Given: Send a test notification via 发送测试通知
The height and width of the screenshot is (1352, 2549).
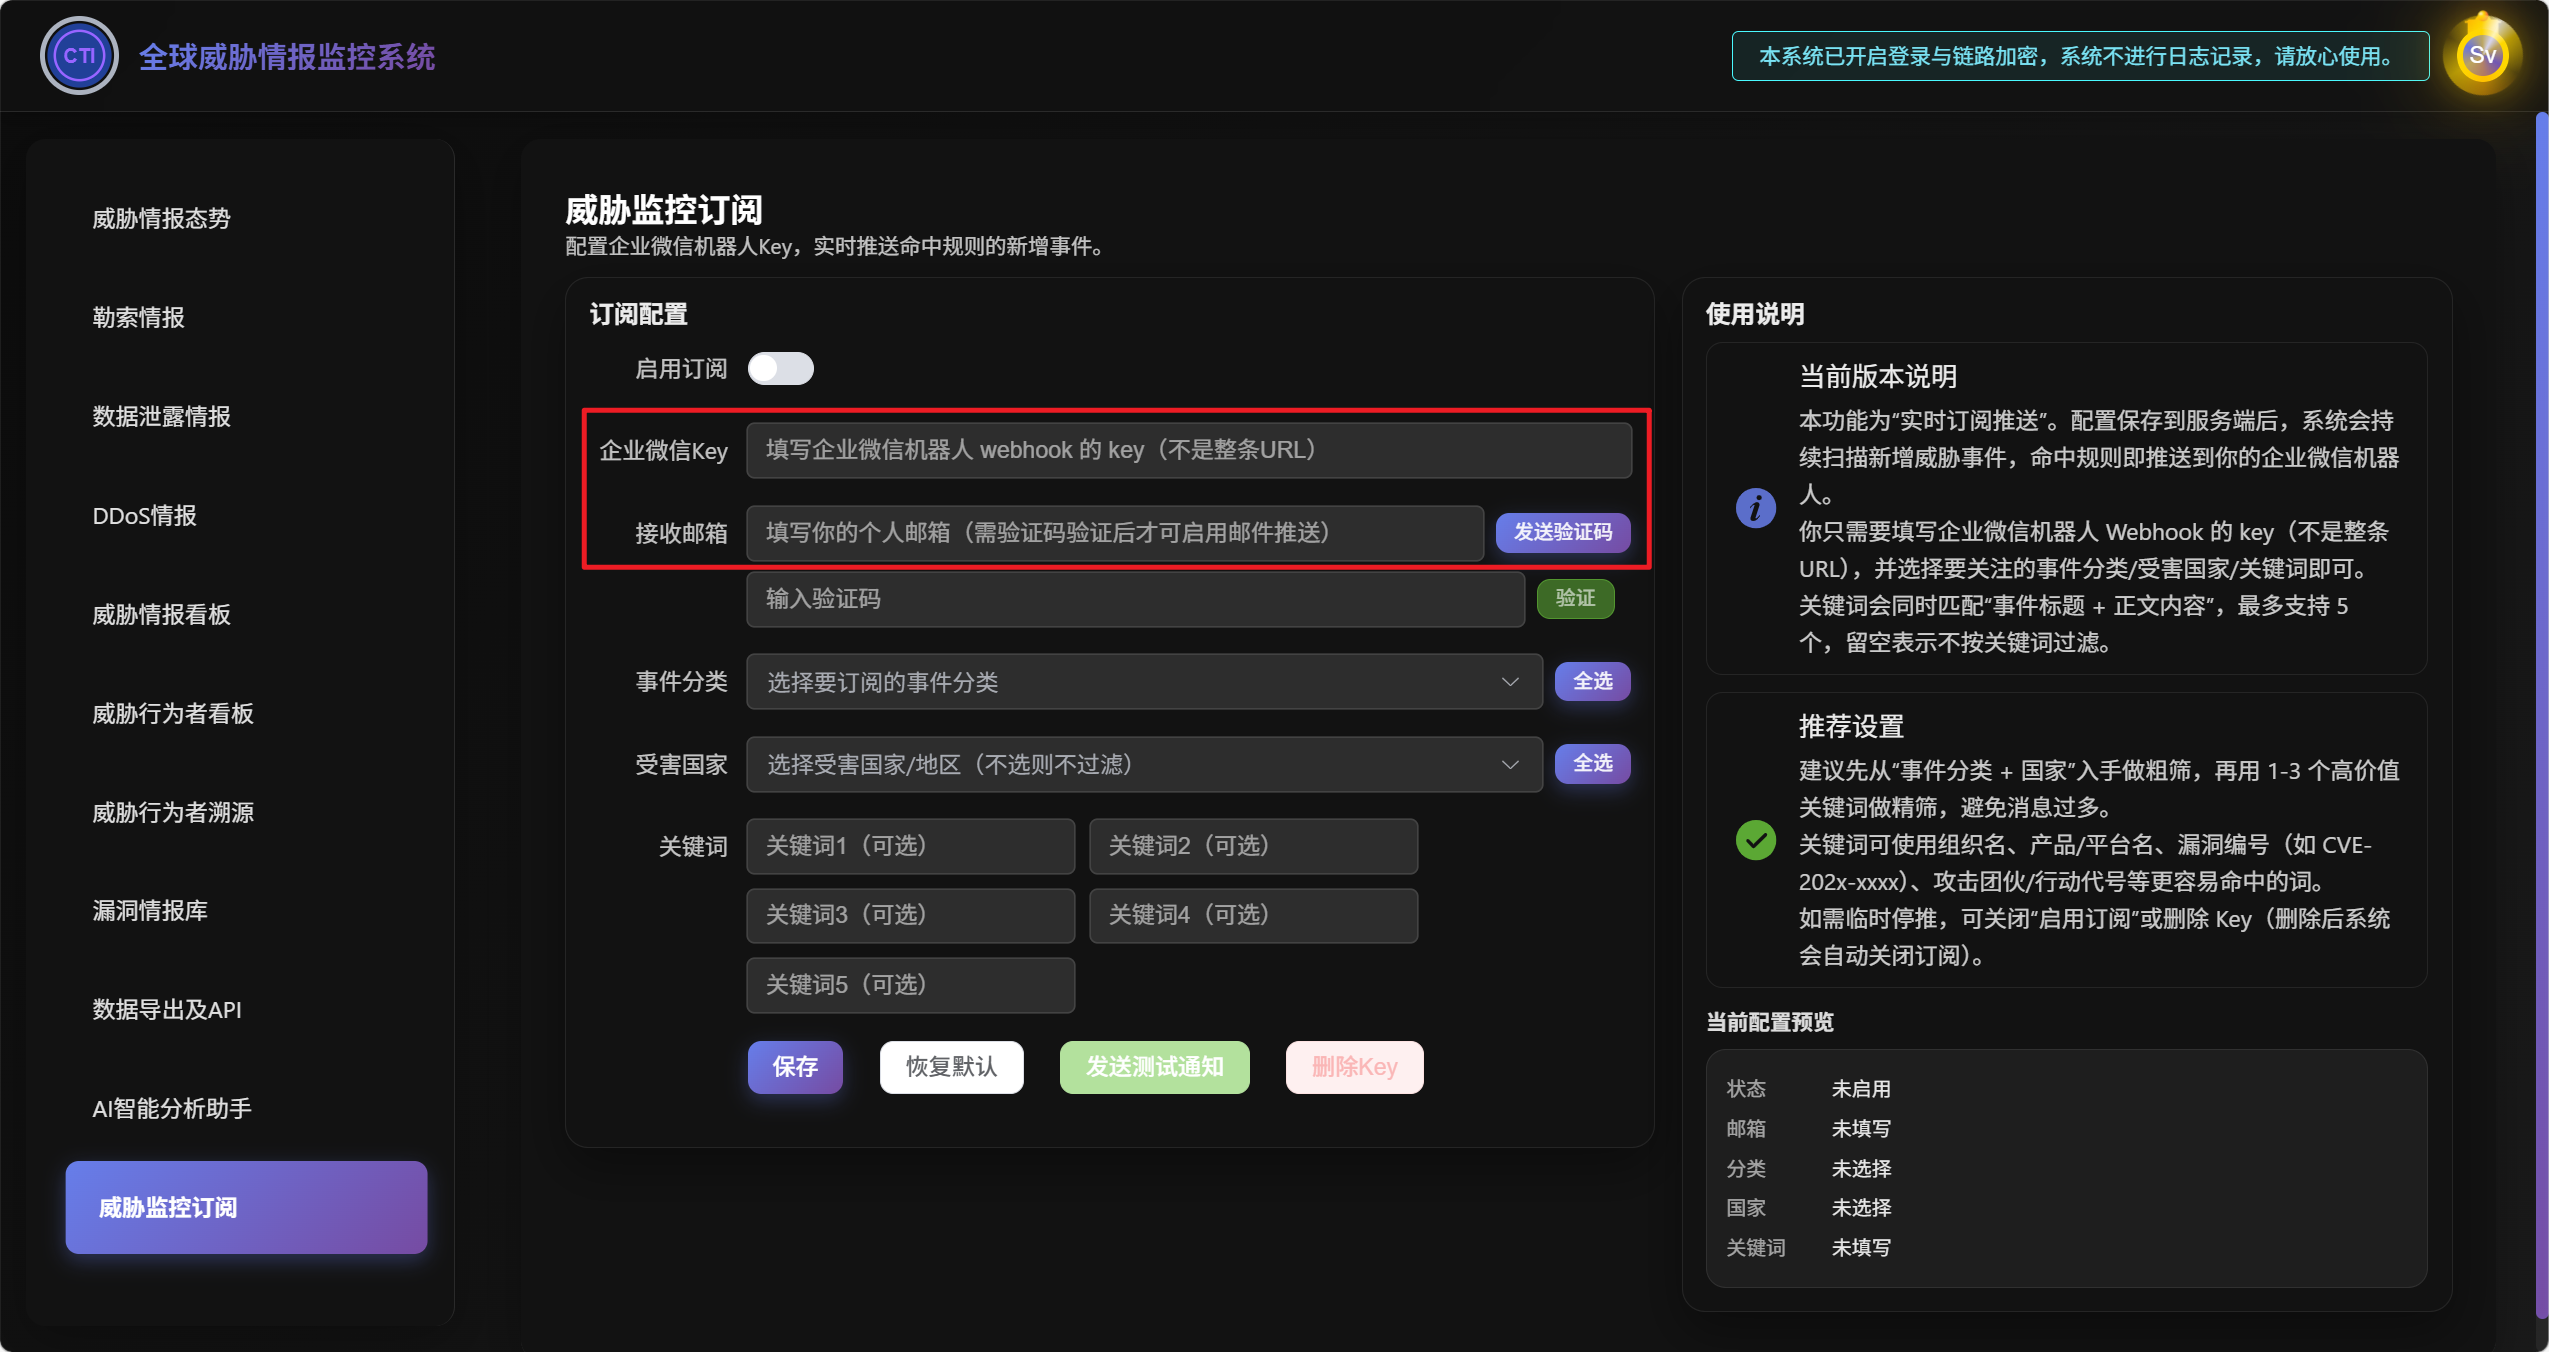Looking at the screenshot, I should click(x=1152, y=1067).
